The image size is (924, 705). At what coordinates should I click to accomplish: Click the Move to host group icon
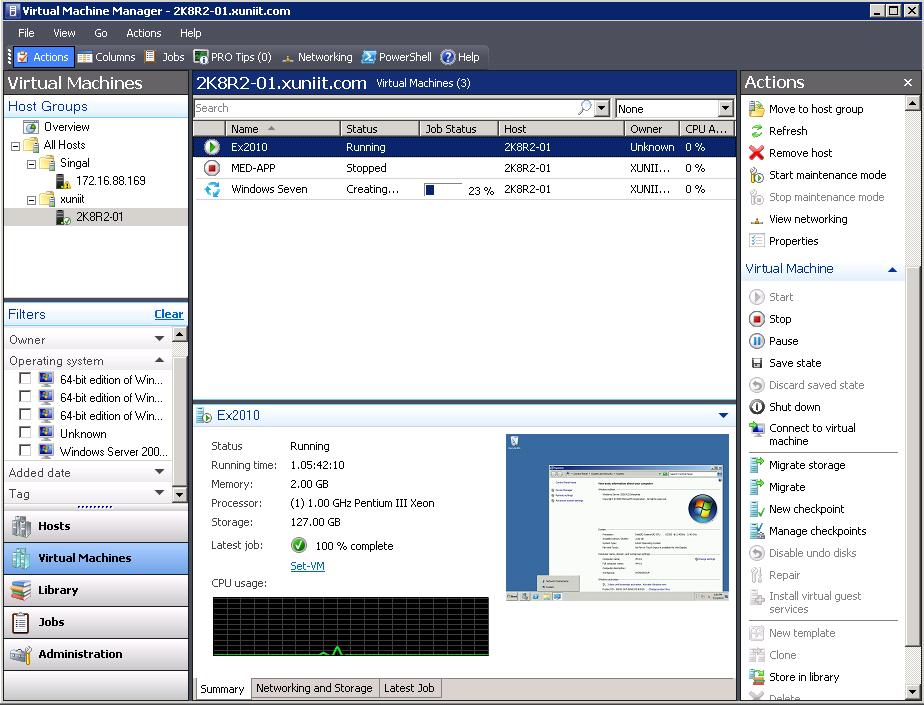[757, 109]
